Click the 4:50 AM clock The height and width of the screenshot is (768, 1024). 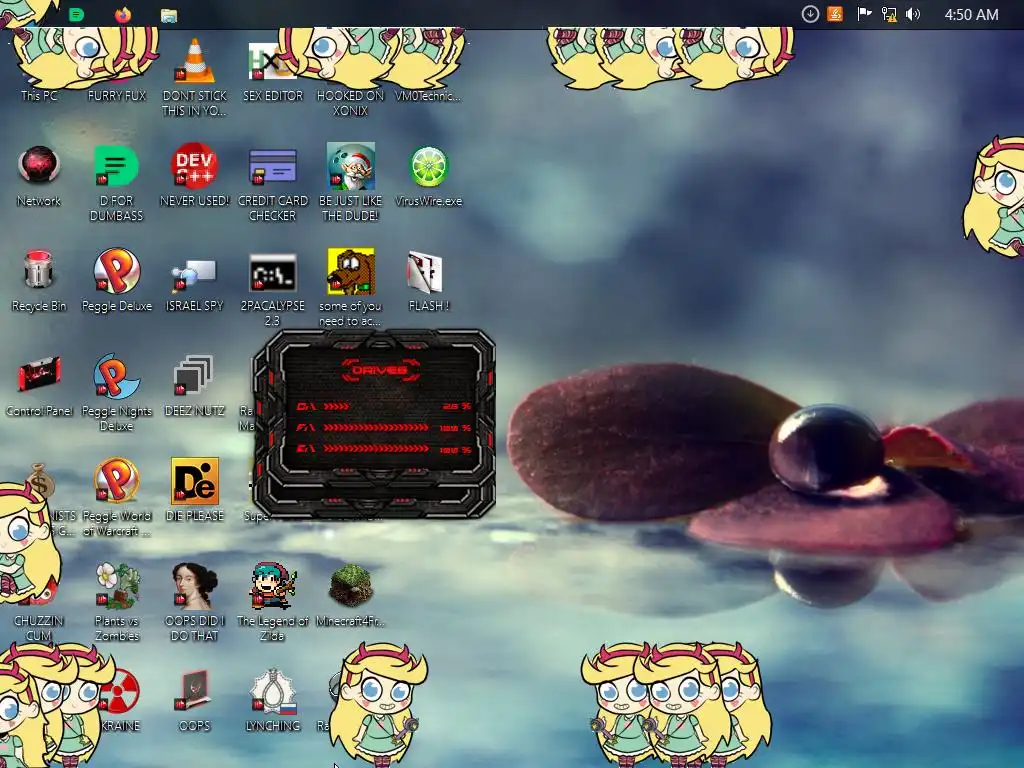tap(971, 14)
